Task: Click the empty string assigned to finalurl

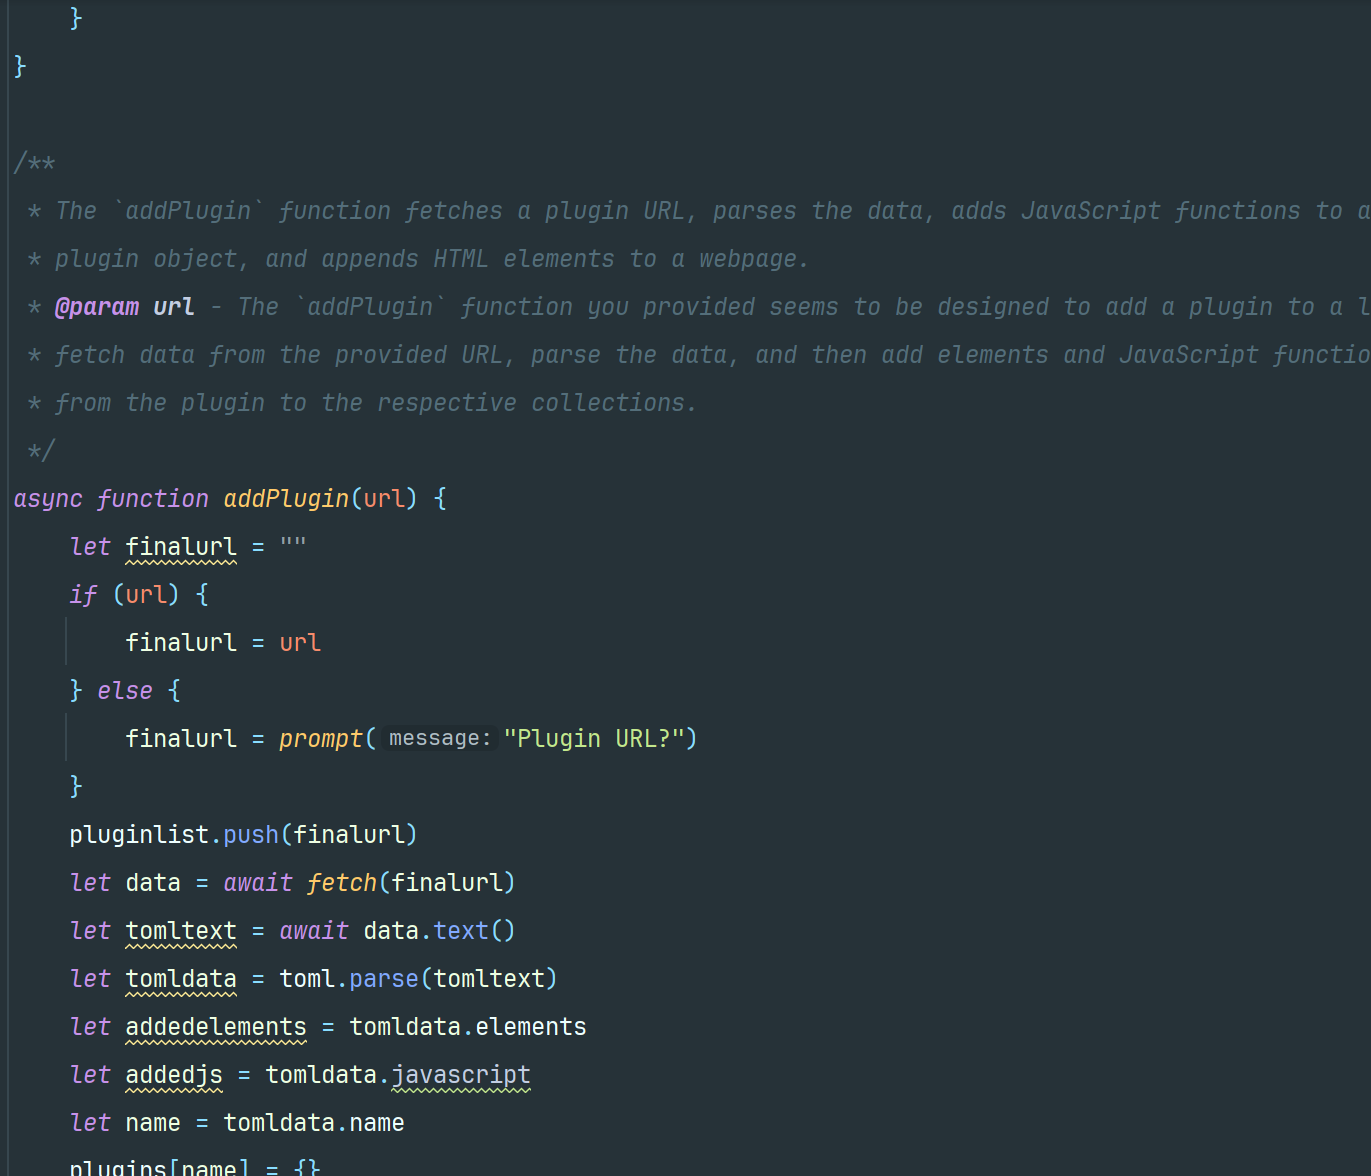Action: (x=293, y=546)
